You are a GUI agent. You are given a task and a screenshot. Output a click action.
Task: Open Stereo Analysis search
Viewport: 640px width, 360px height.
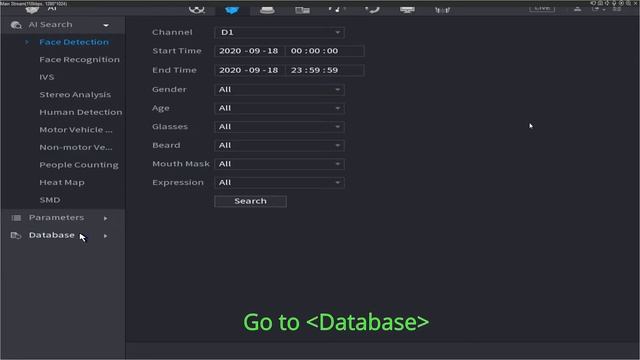point(75,95)
